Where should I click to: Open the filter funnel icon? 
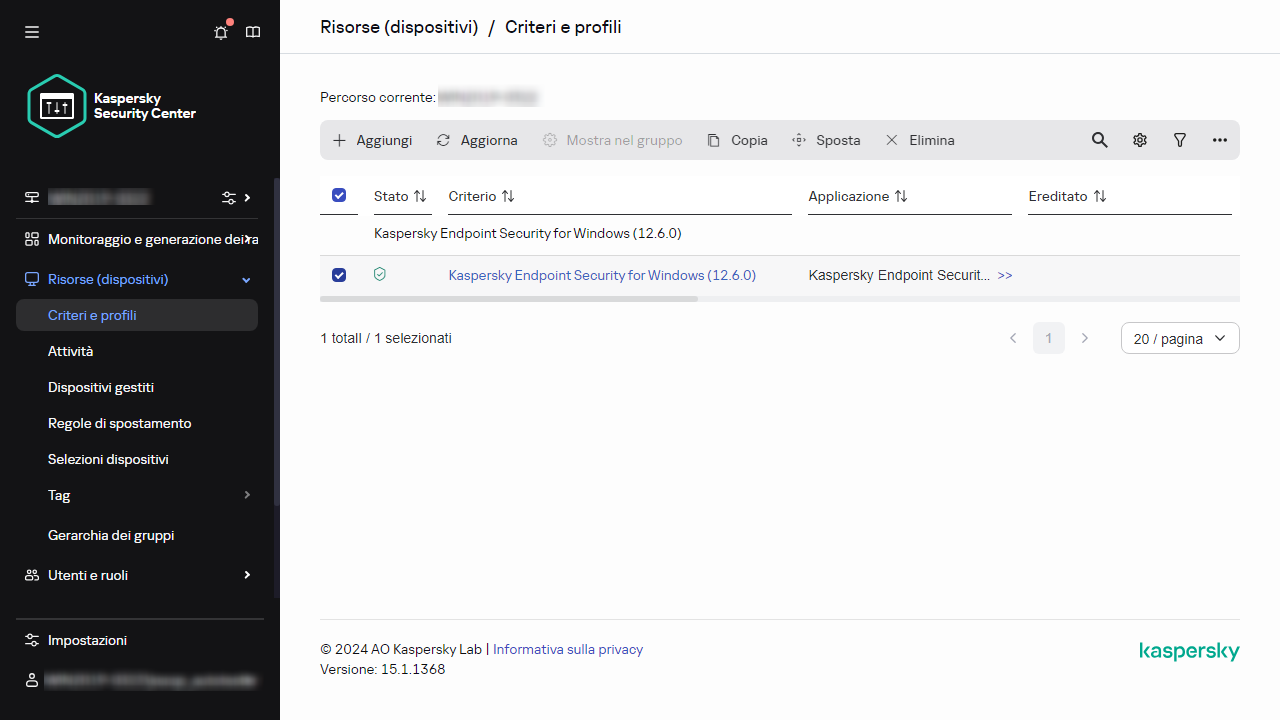pyautogui.click(x=1180, y=140)
